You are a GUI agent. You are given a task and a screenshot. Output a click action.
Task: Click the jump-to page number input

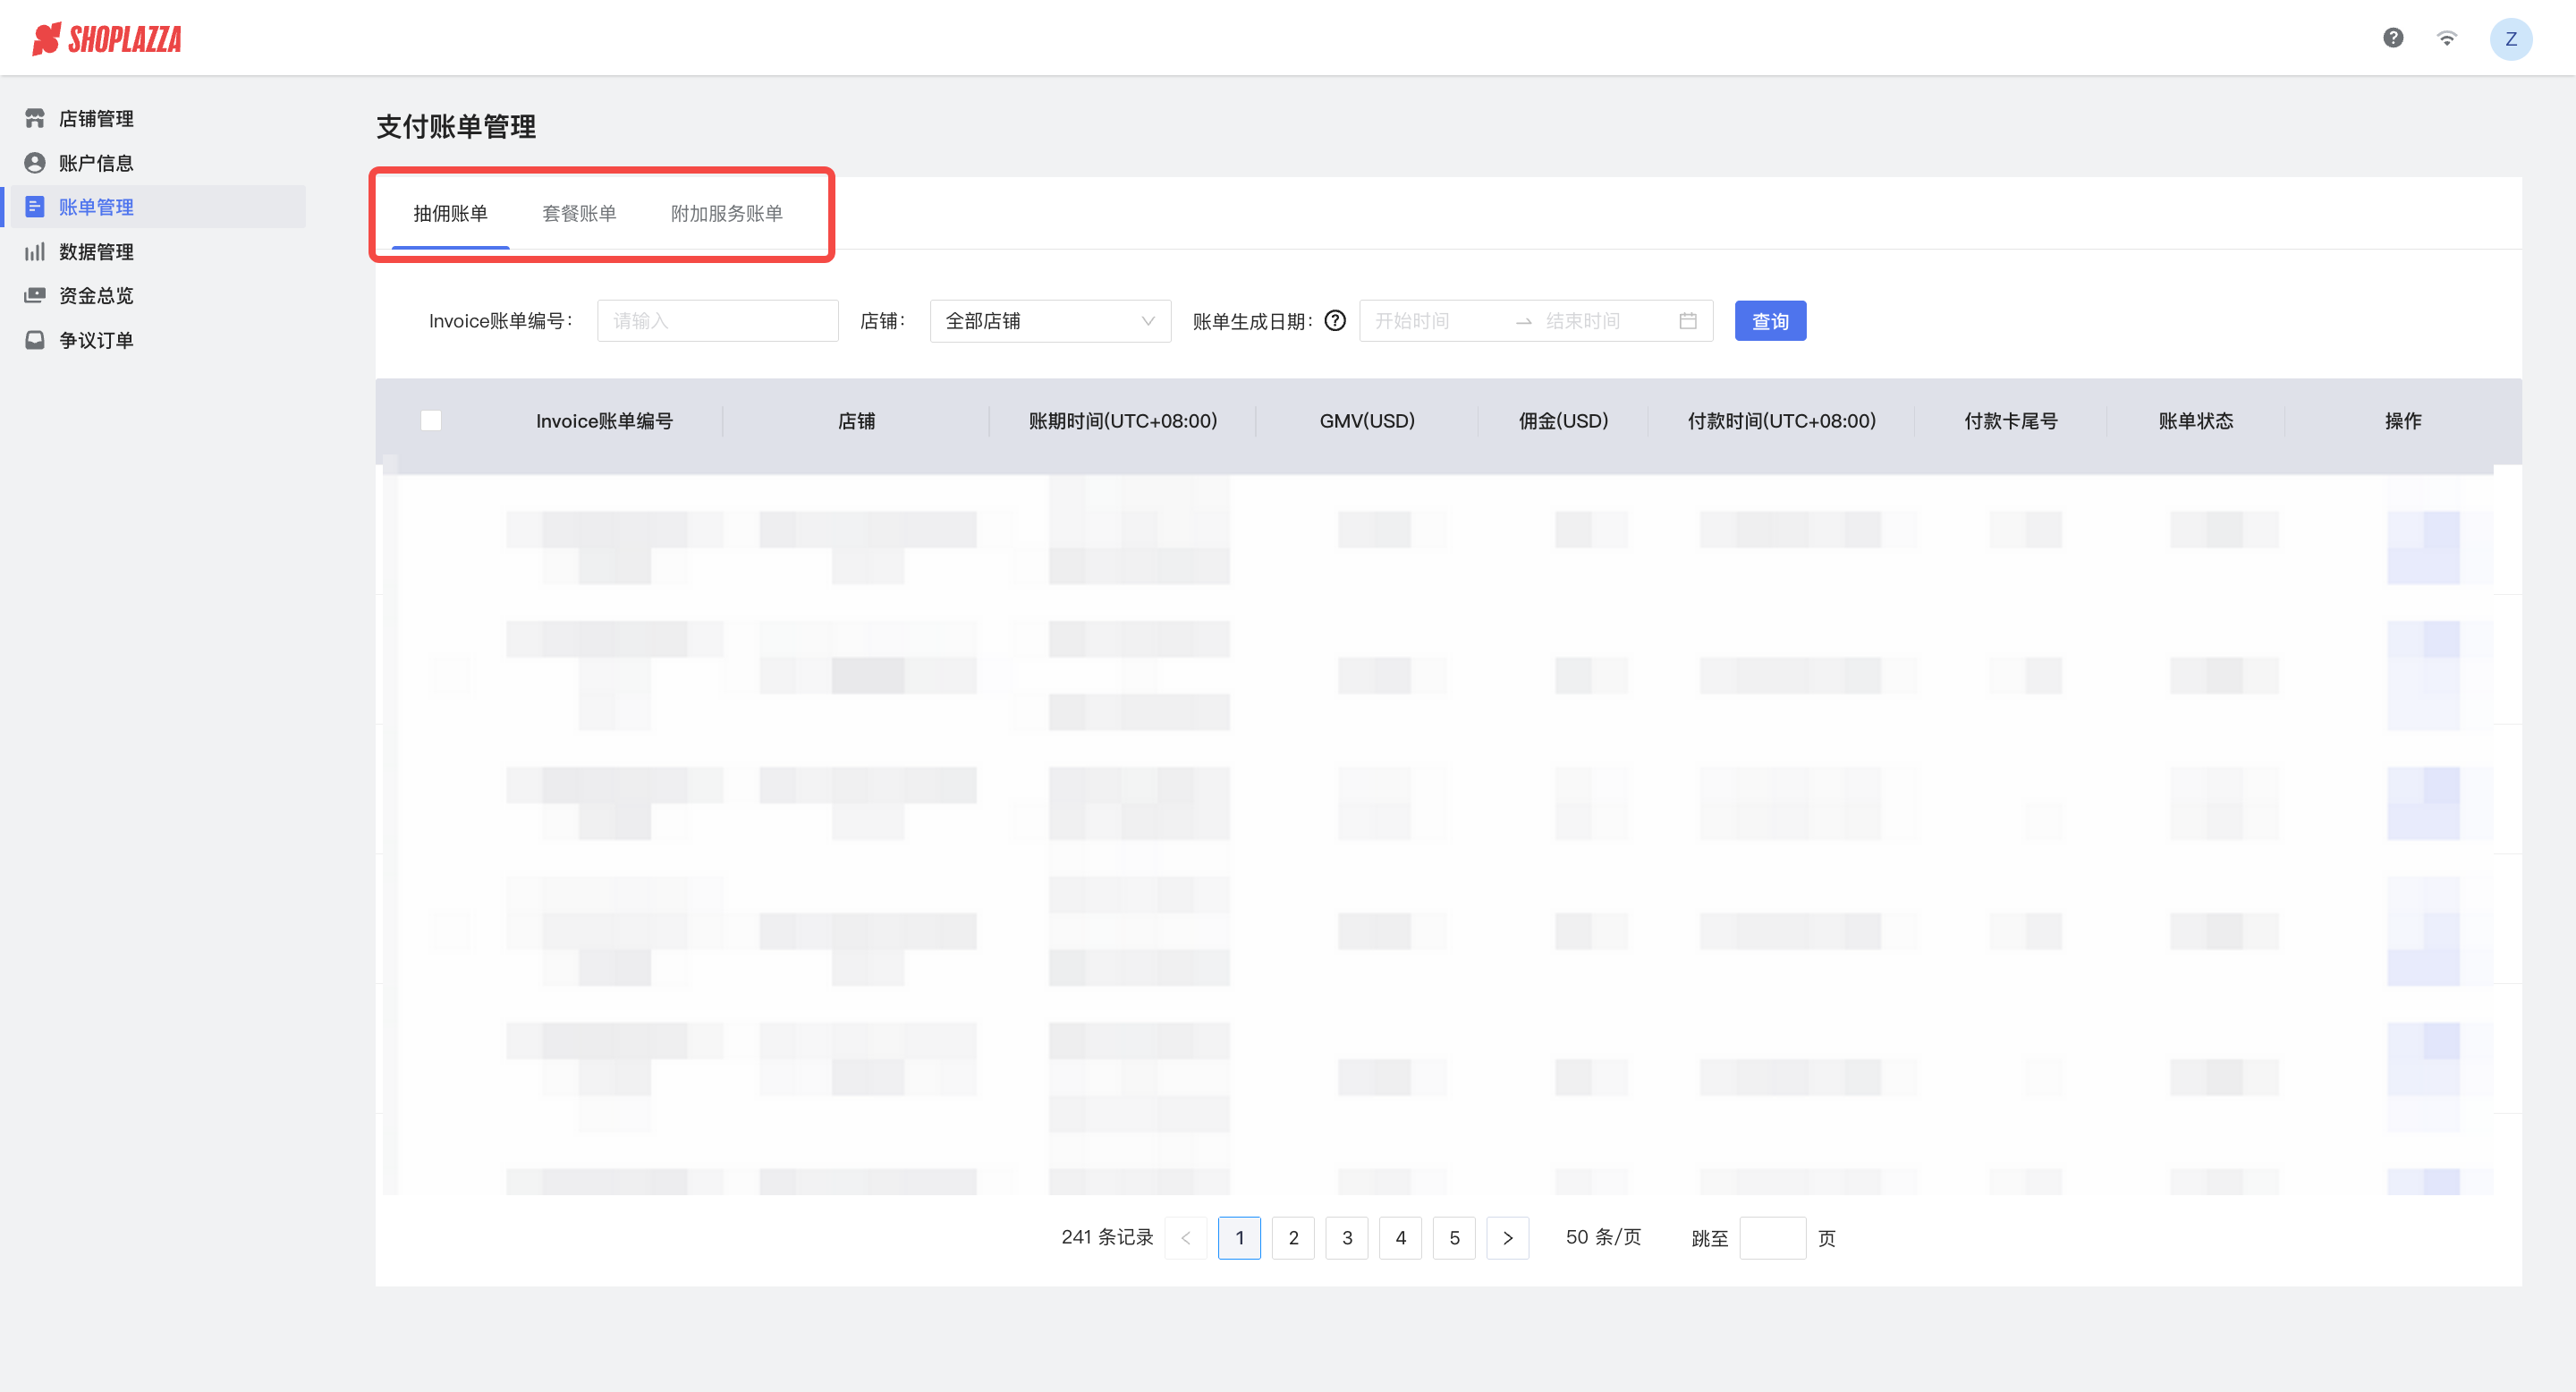(x=1772, y=1238)
